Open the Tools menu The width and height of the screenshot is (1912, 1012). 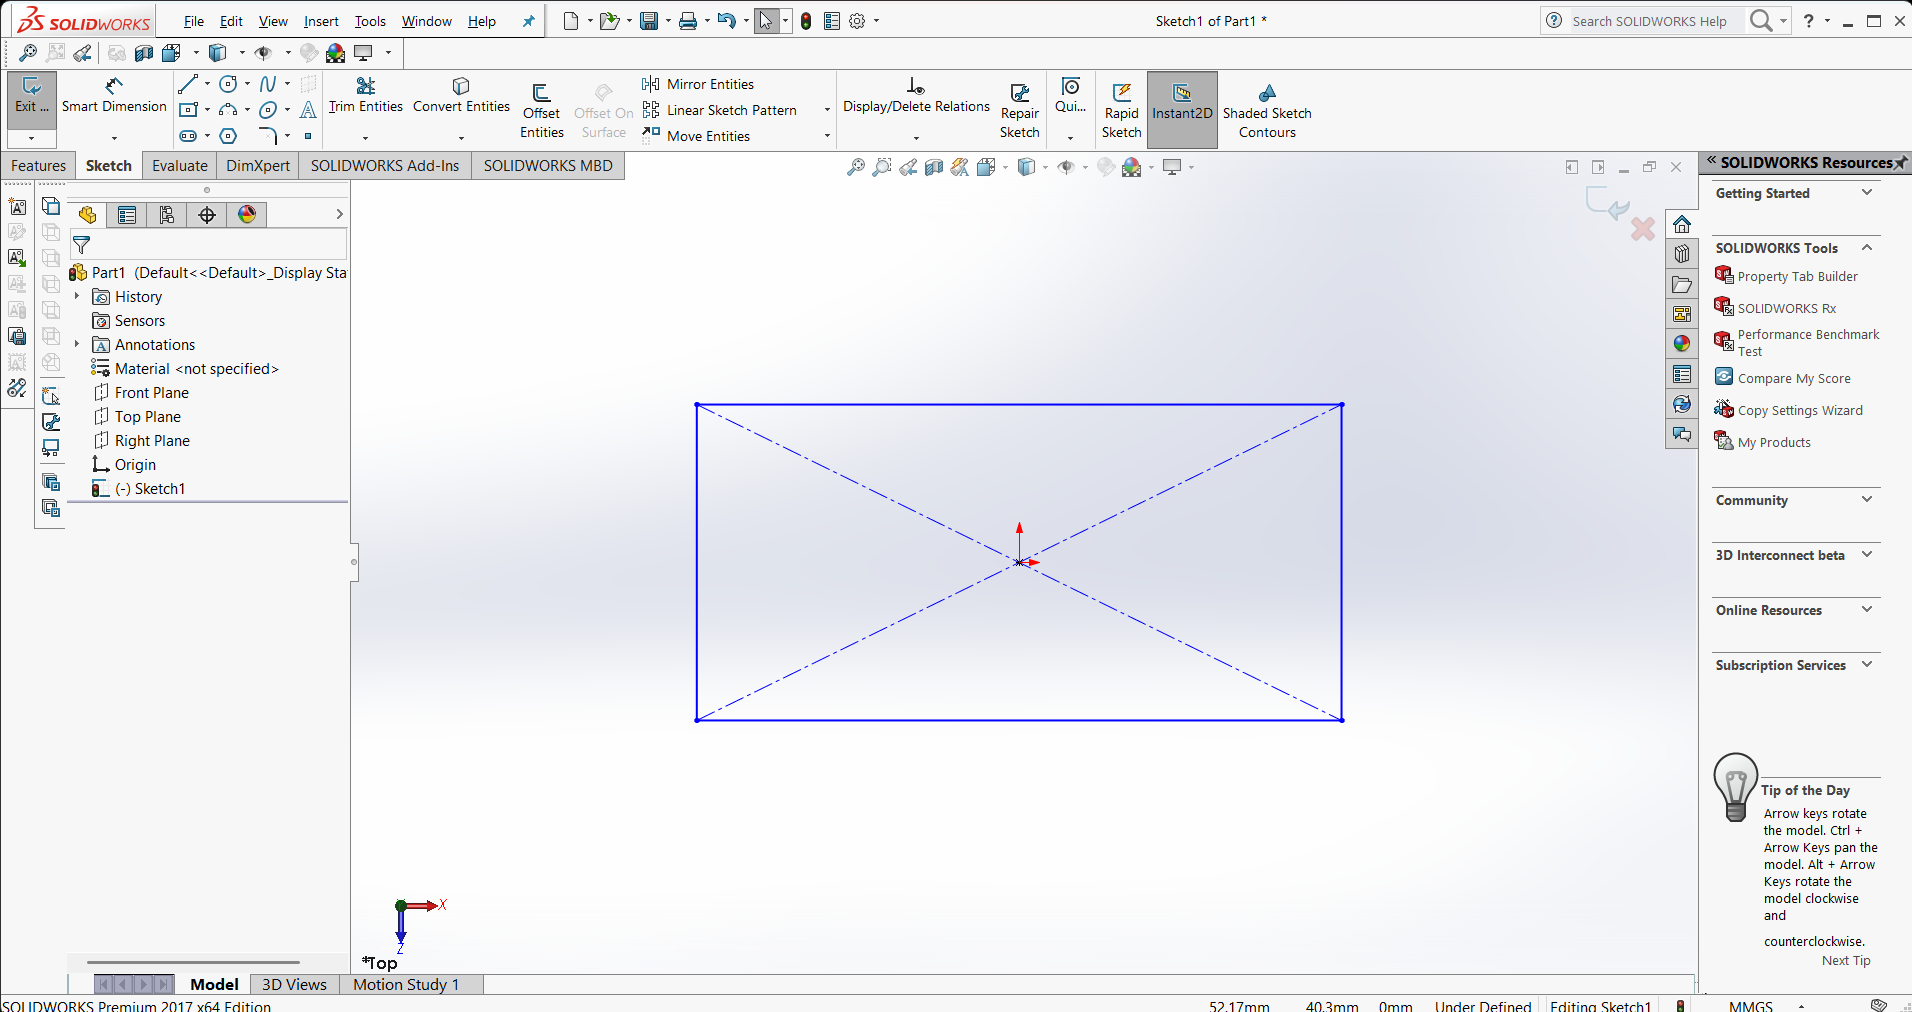tap(370, 21)
